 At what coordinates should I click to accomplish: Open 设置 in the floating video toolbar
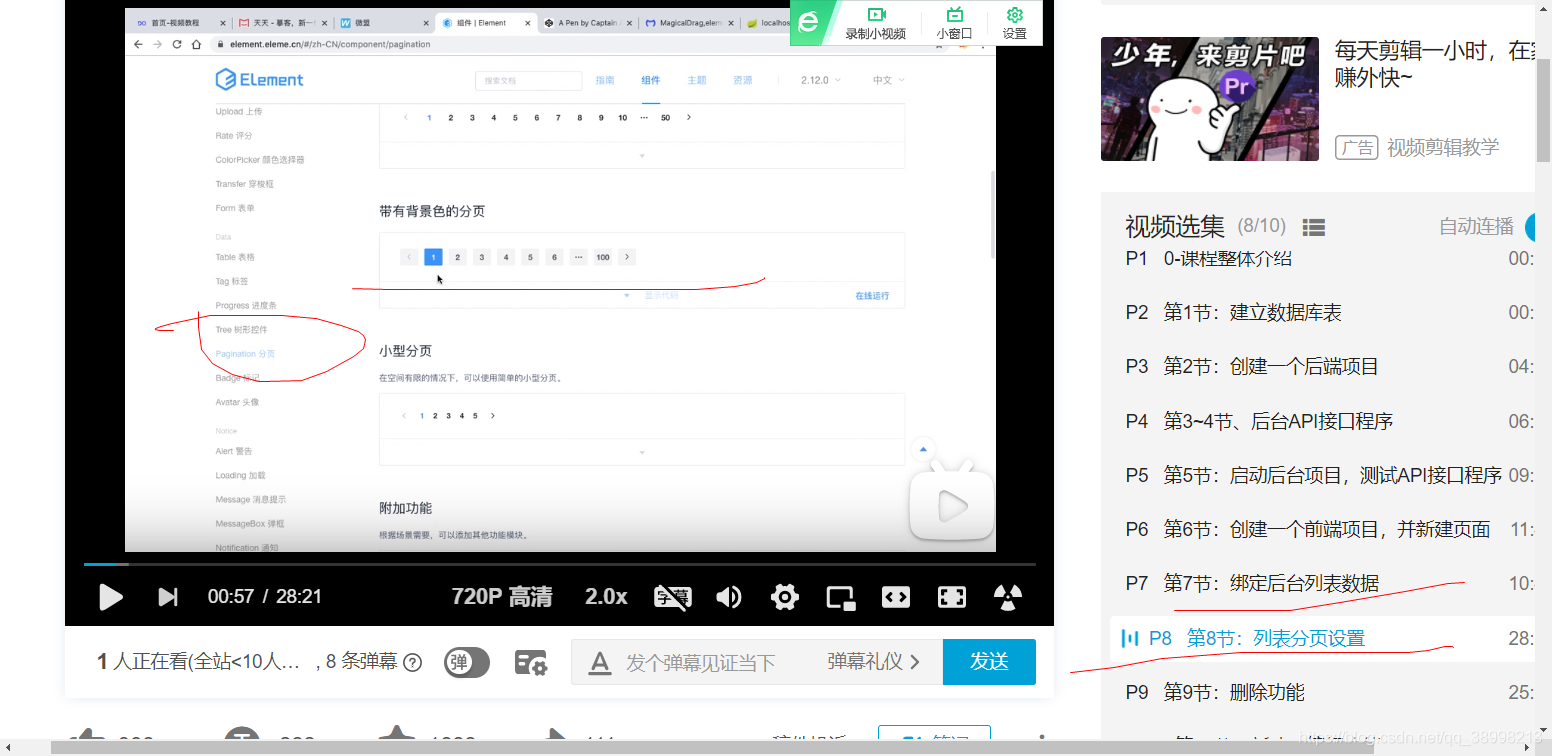coord(1015,23)
